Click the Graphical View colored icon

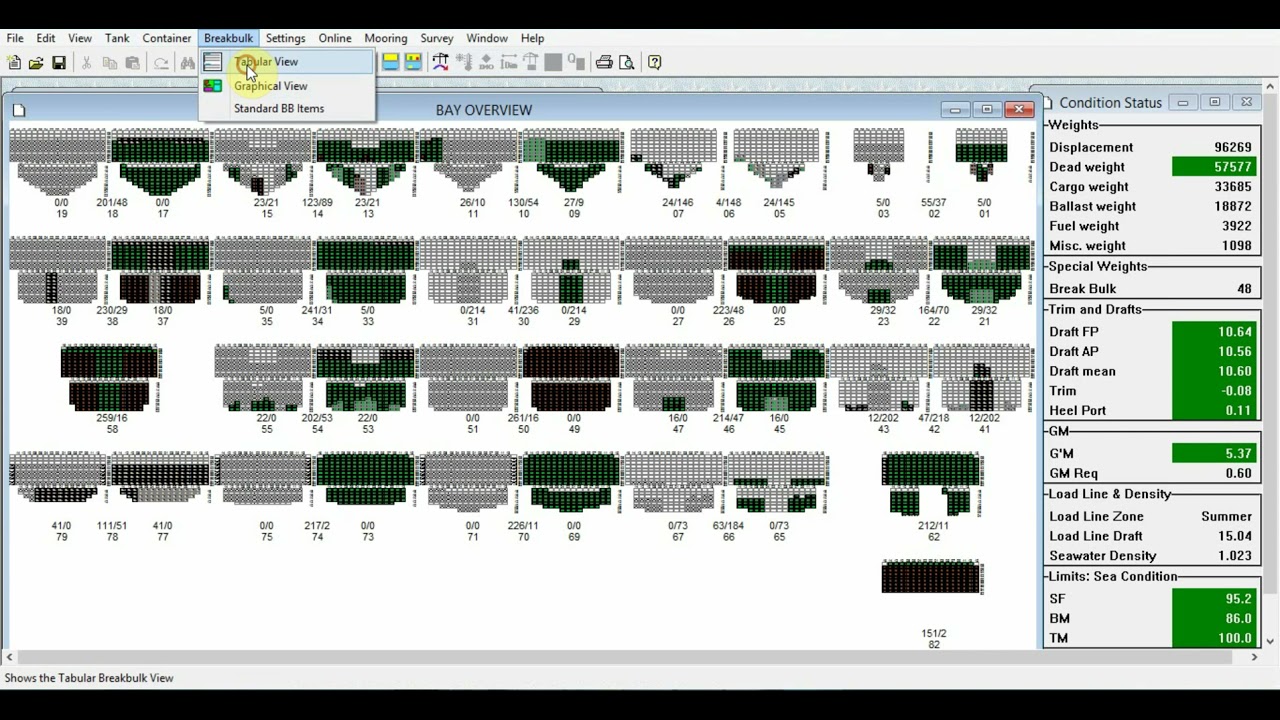[x=212, y=86]
